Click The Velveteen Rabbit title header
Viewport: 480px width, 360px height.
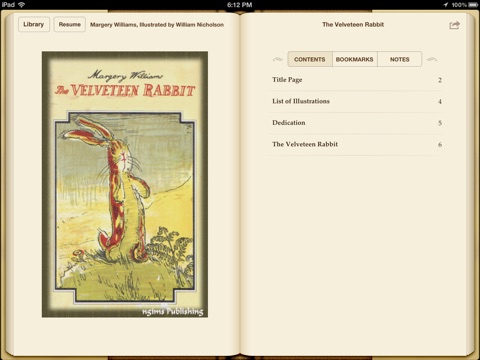click(353, 24)
